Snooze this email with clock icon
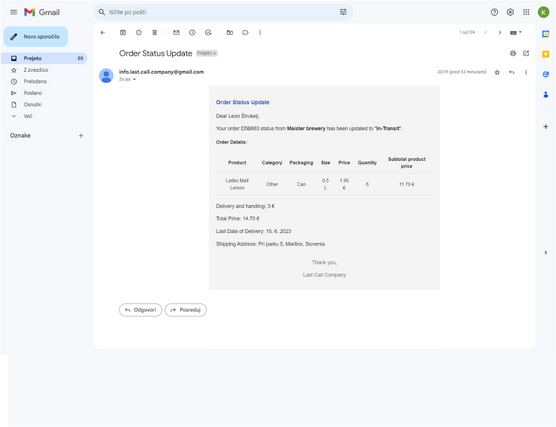 click(x=192, y=33)
